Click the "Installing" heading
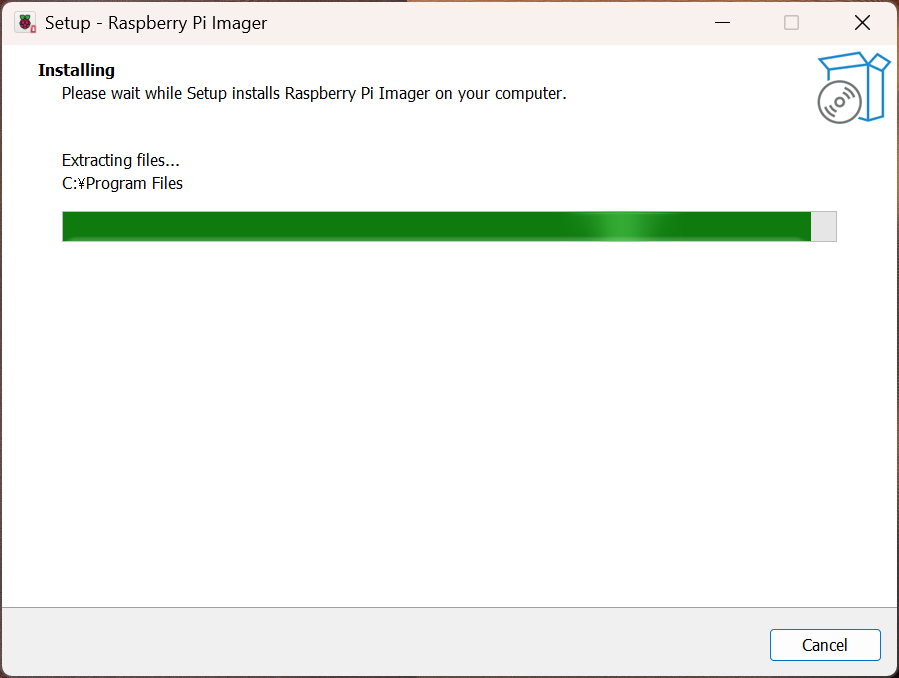 pyautogui.click(x=76, y=70)
